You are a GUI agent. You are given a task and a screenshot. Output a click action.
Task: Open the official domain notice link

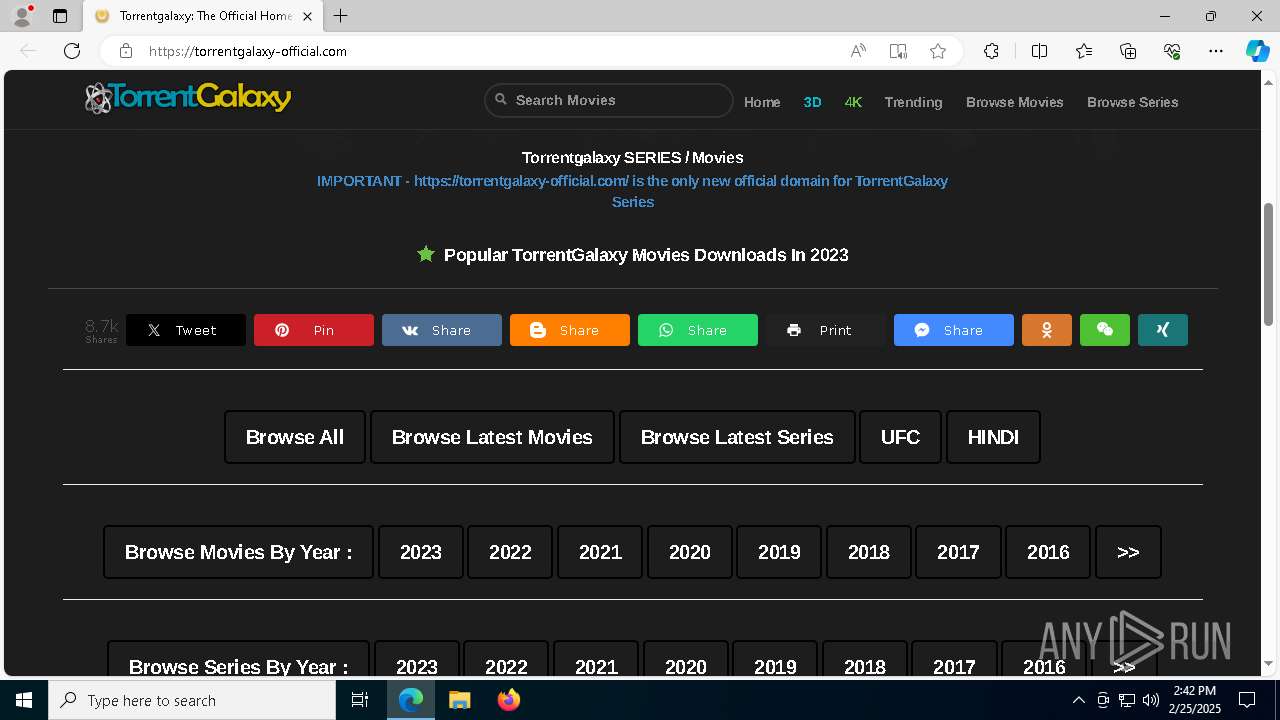coord(632,191)
